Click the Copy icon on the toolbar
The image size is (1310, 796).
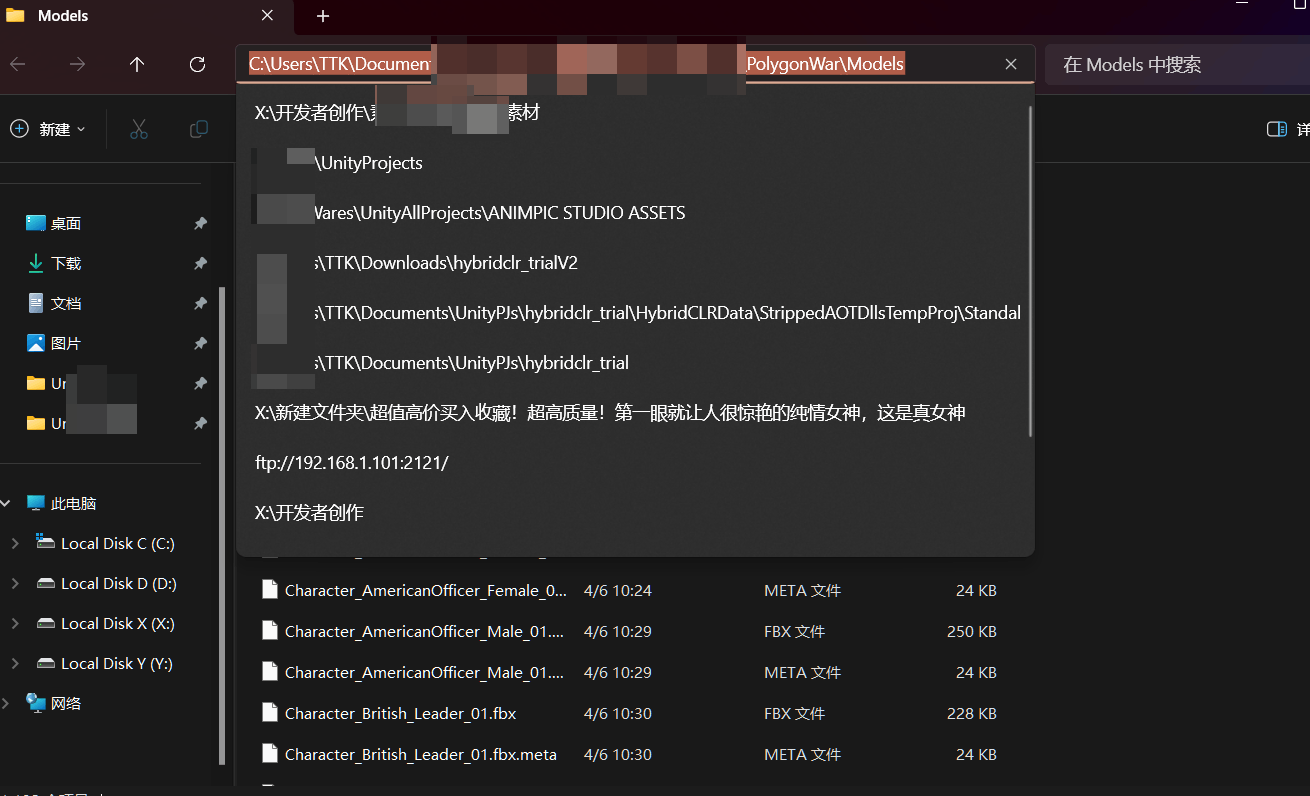(x=198, y=129)
